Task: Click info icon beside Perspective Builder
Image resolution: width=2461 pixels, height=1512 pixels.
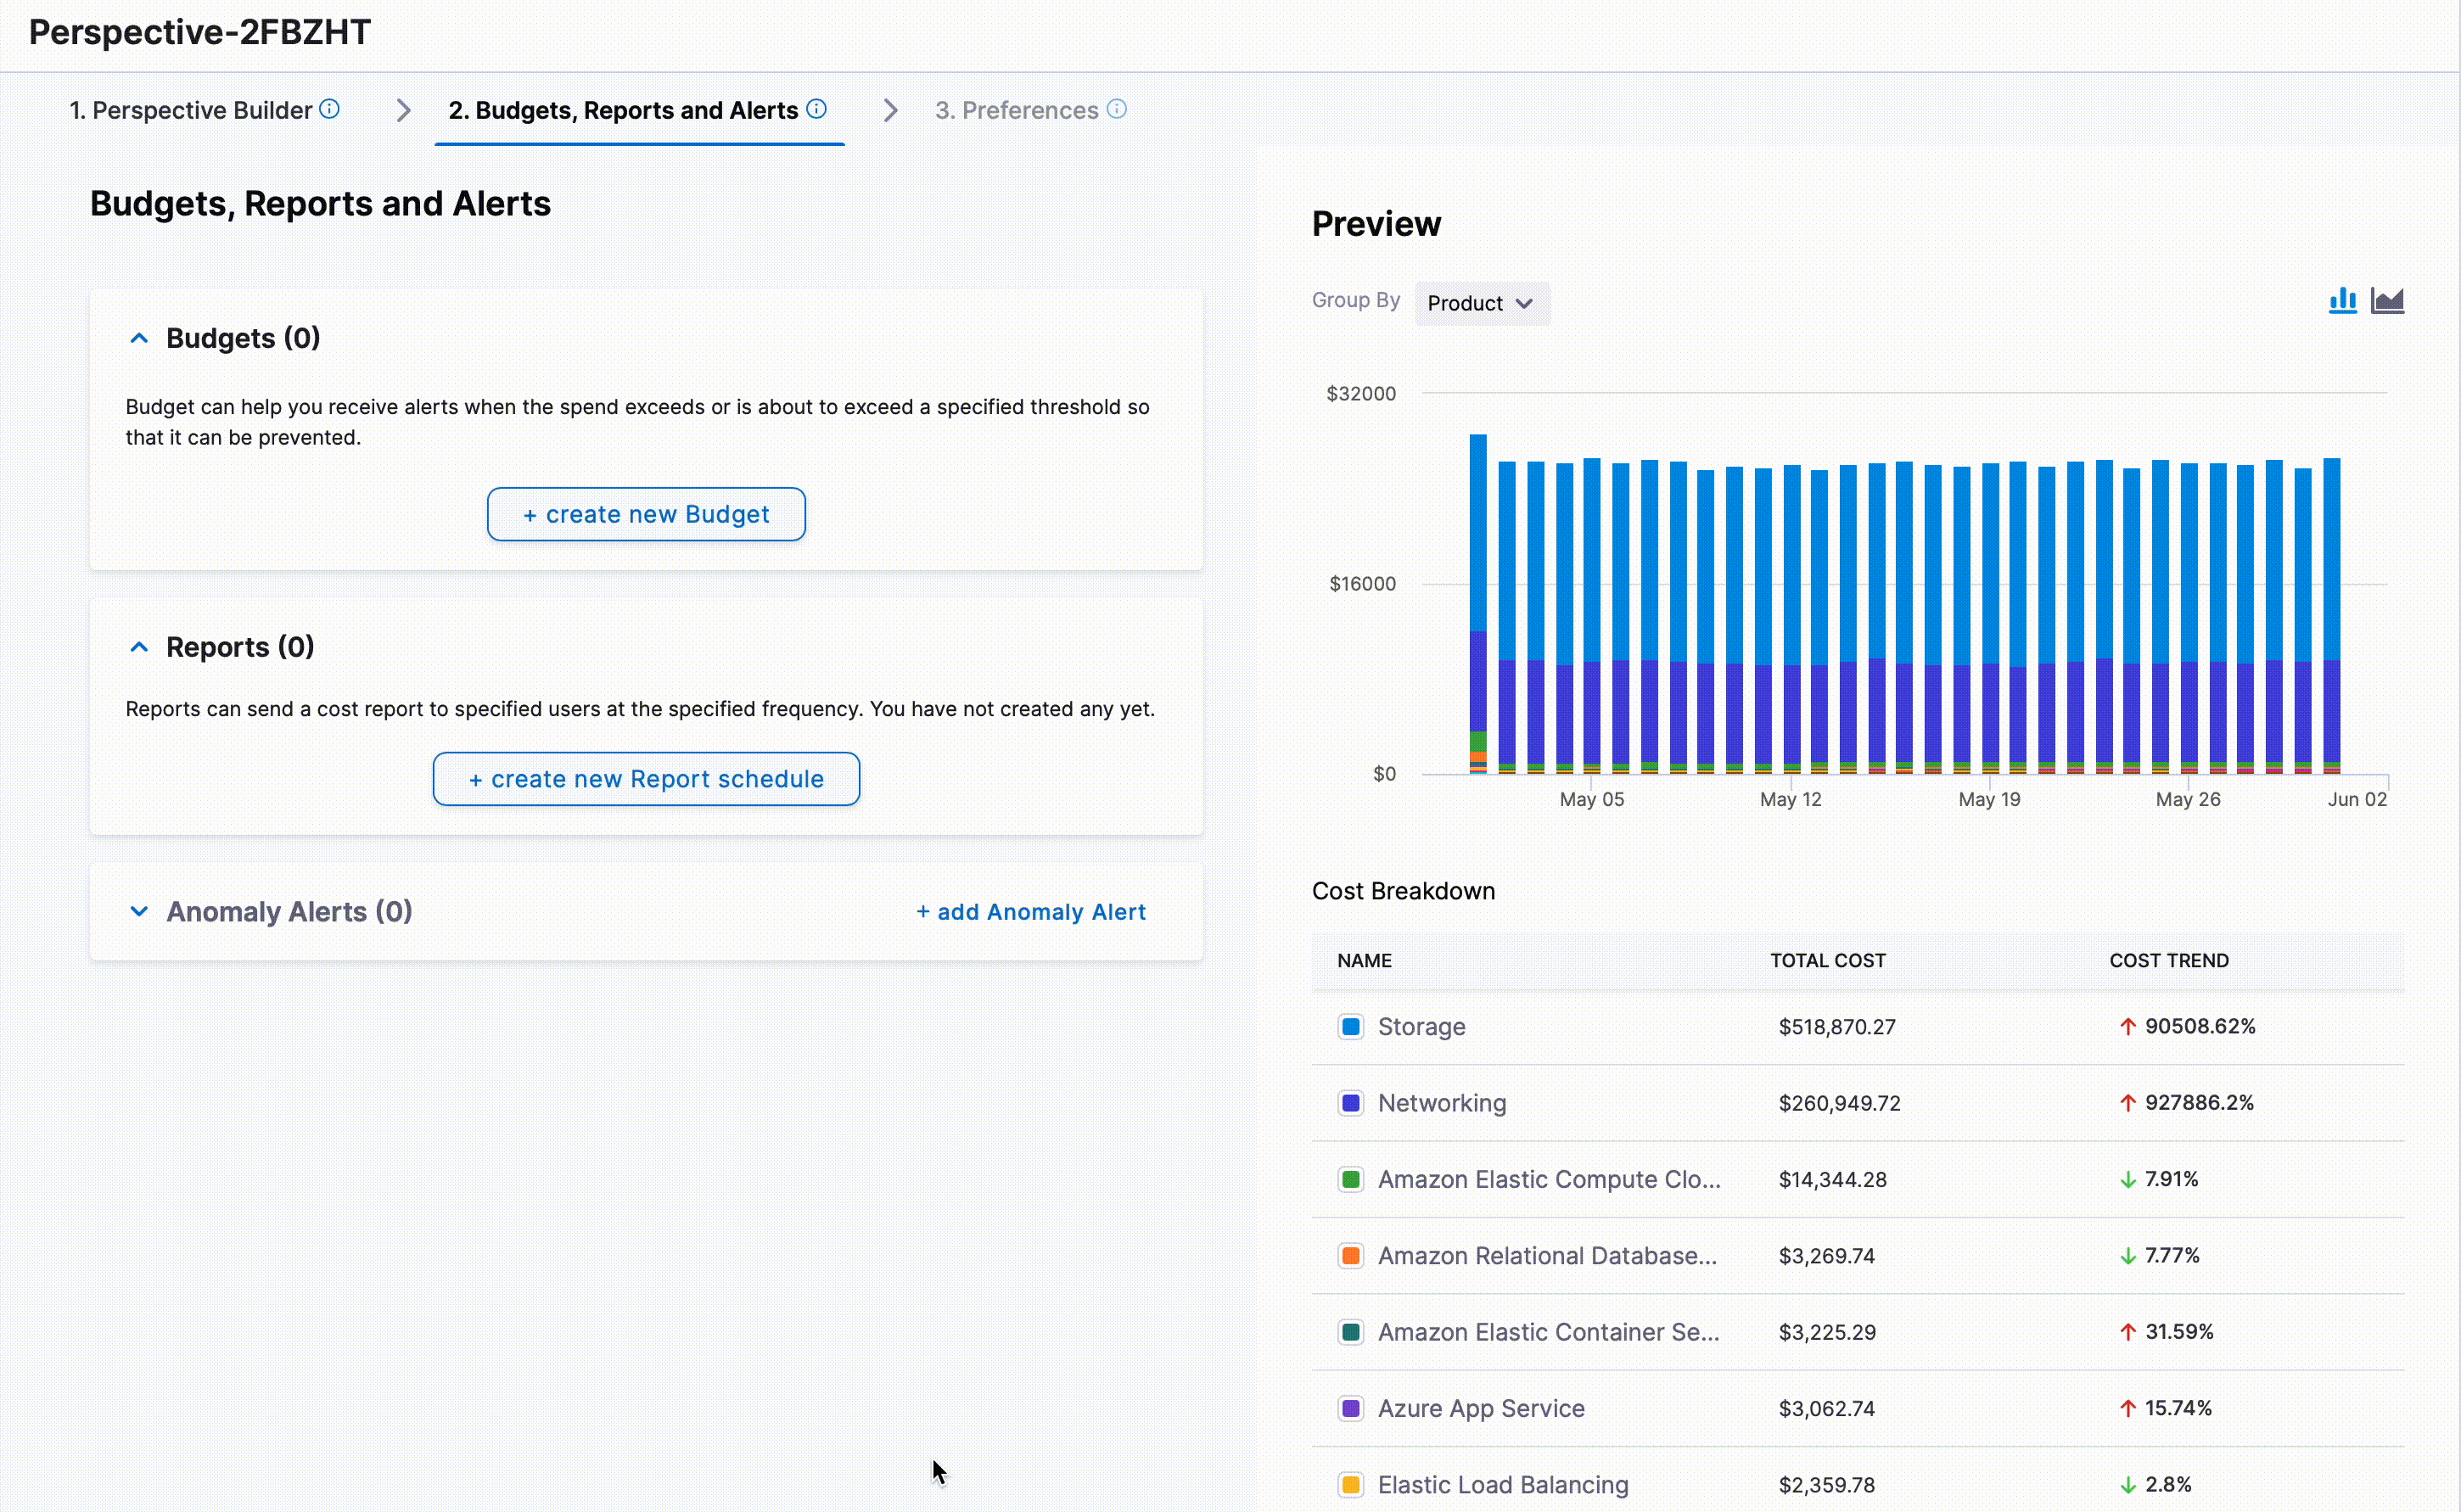Action: (329, 109)
